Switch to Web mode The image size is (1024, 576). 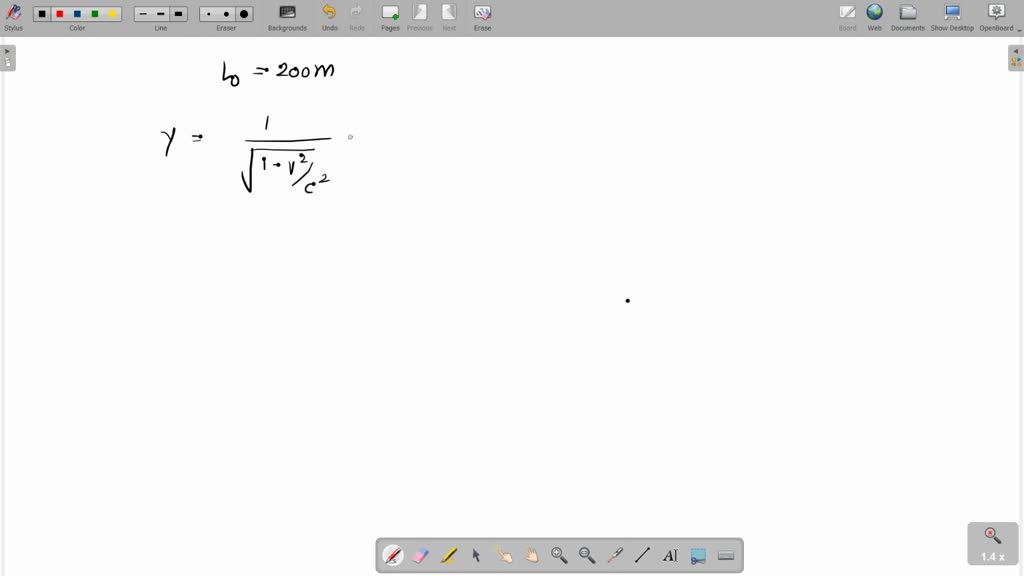[x=874, y=17]
